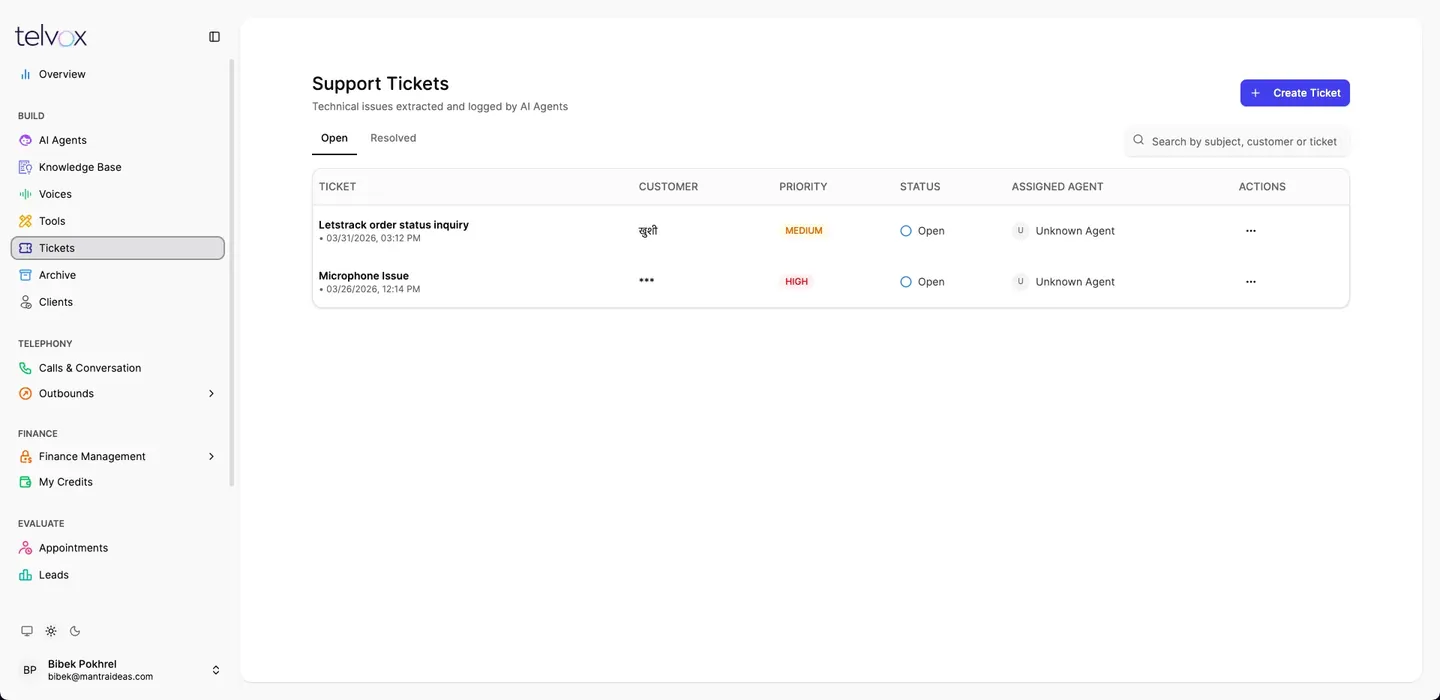Click the AI Agents robot icon
The image size is (1440, 700).
point(26,140)
